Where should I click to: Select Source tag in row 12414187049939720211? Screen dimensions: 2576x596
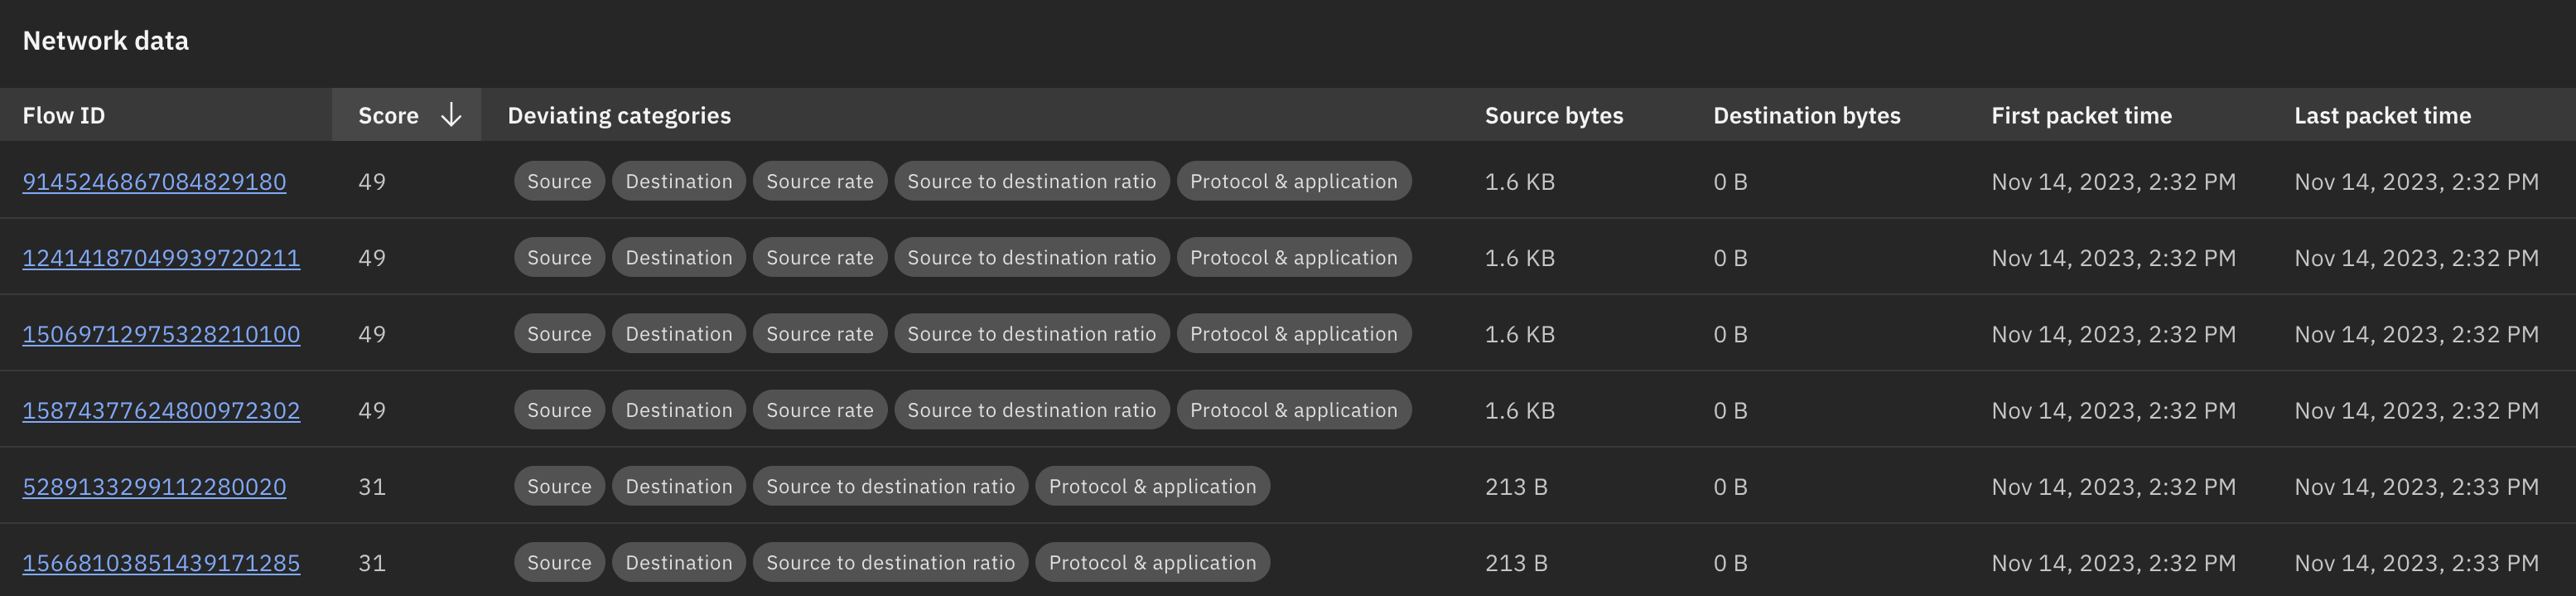(559, 257)
